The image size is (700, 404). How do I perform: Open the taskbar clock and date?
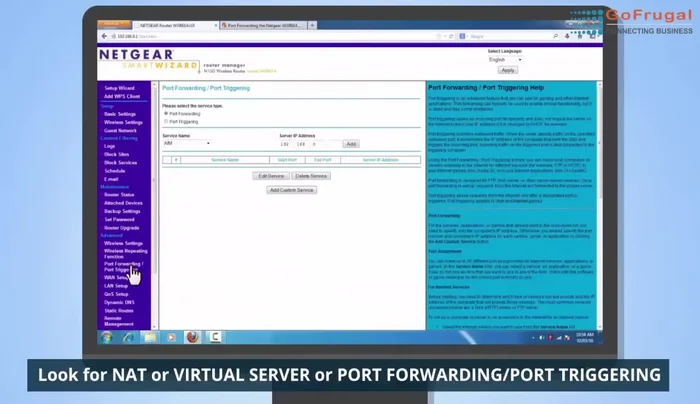[584, 337]
